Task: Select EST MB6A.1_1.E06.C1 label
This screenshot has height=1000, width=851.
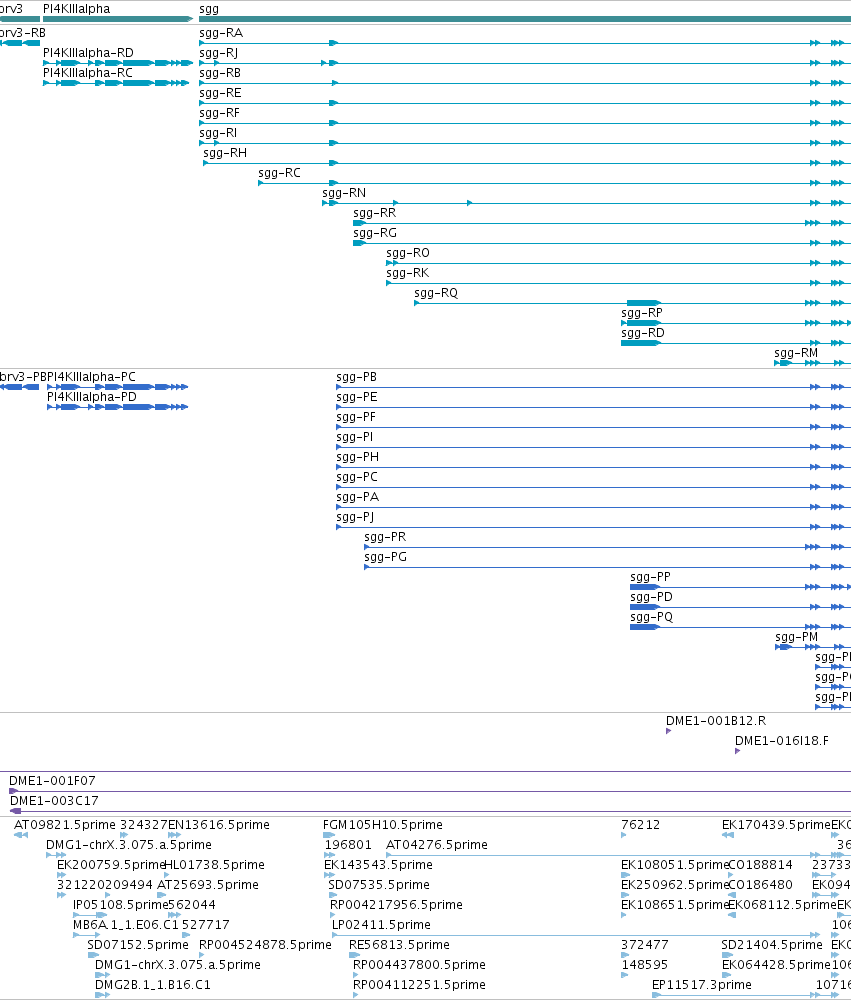Action: pos(126,925)
